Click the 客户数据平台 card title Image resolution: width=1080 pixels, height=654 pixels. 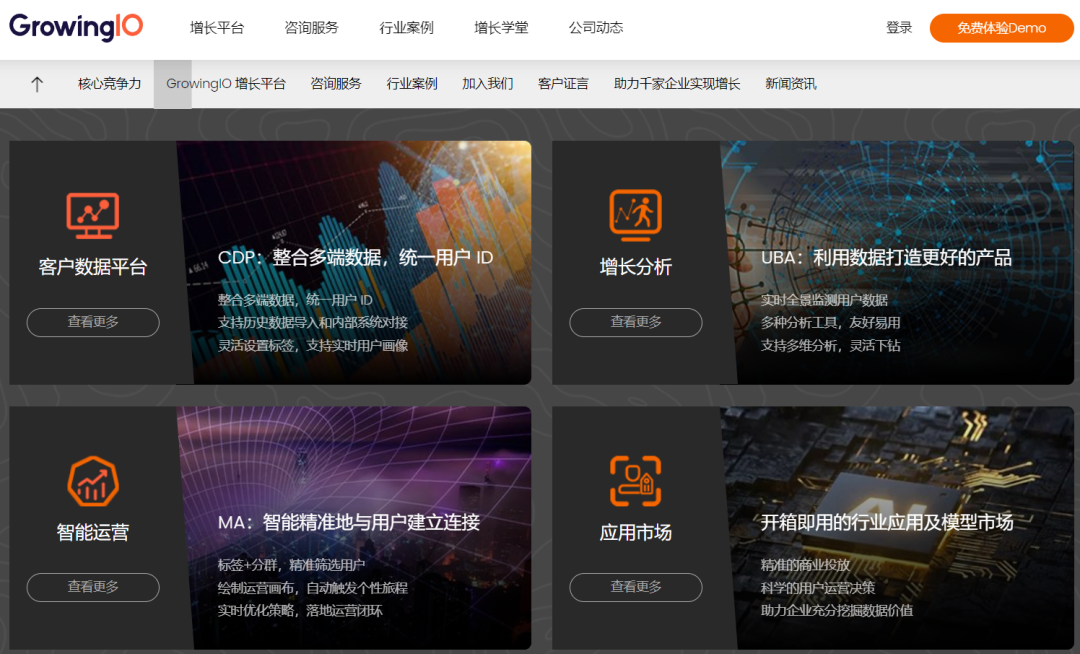[x=93, y=267]
